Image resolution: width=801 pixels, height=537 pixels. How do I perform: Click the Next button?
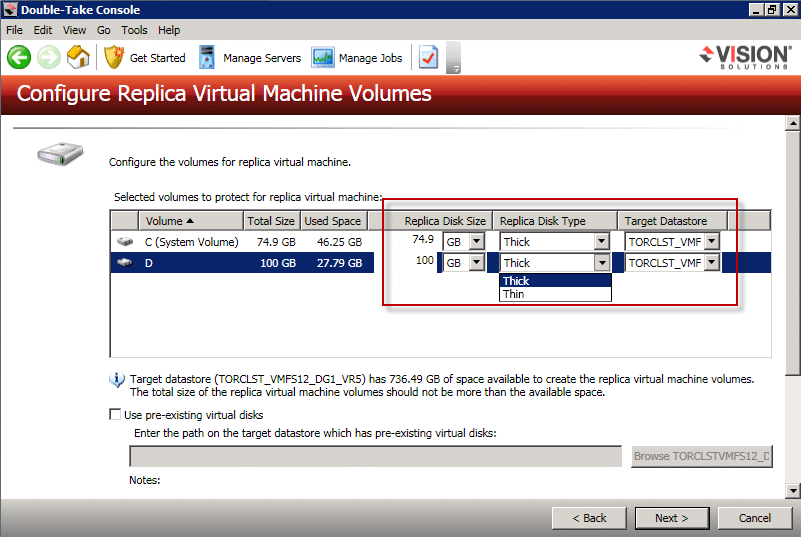671,518
